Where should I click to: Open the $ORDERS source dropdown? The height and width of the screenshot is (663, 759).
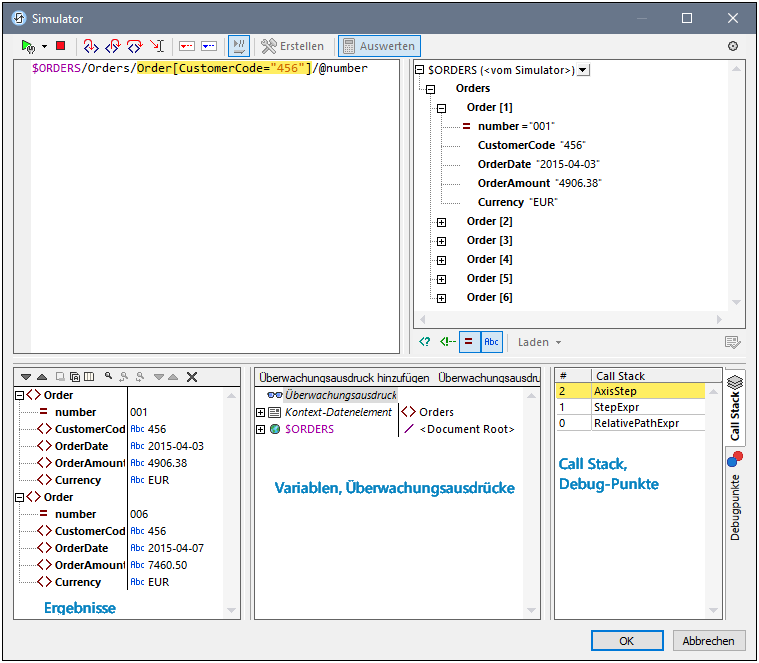coord(584,70)
